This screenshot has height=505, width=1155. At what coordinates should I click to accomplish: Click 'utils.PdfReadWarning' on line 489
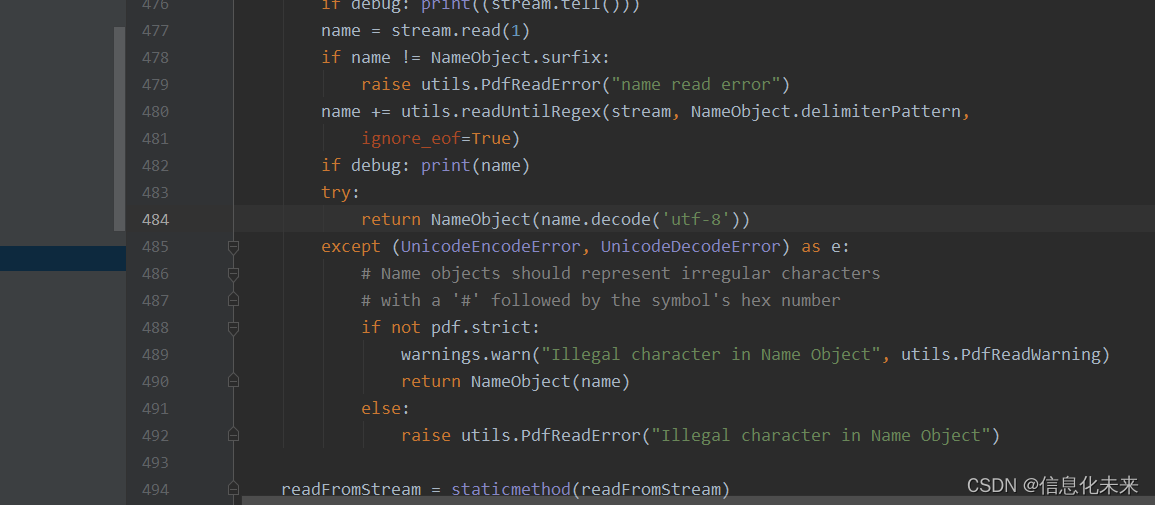[1000, 355]
